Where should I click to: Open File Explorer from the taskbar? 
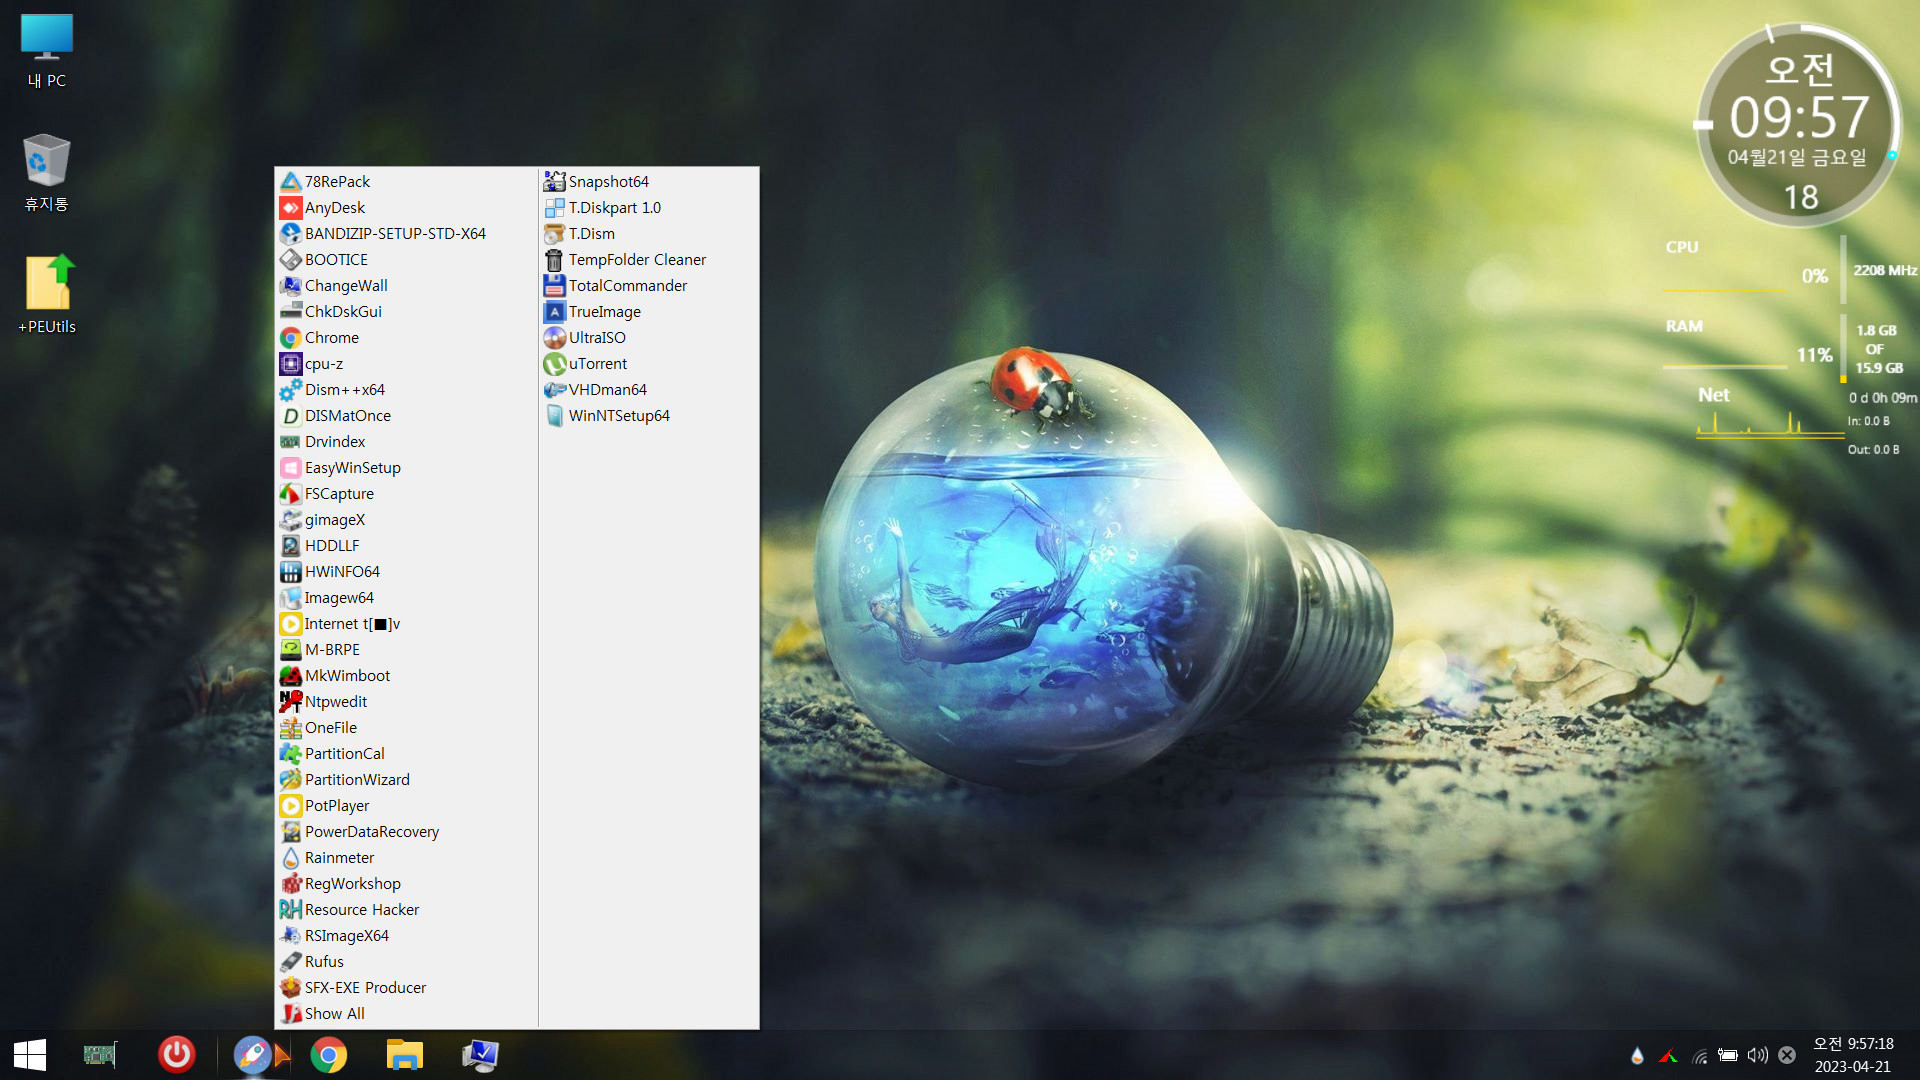click(405, 1054)
